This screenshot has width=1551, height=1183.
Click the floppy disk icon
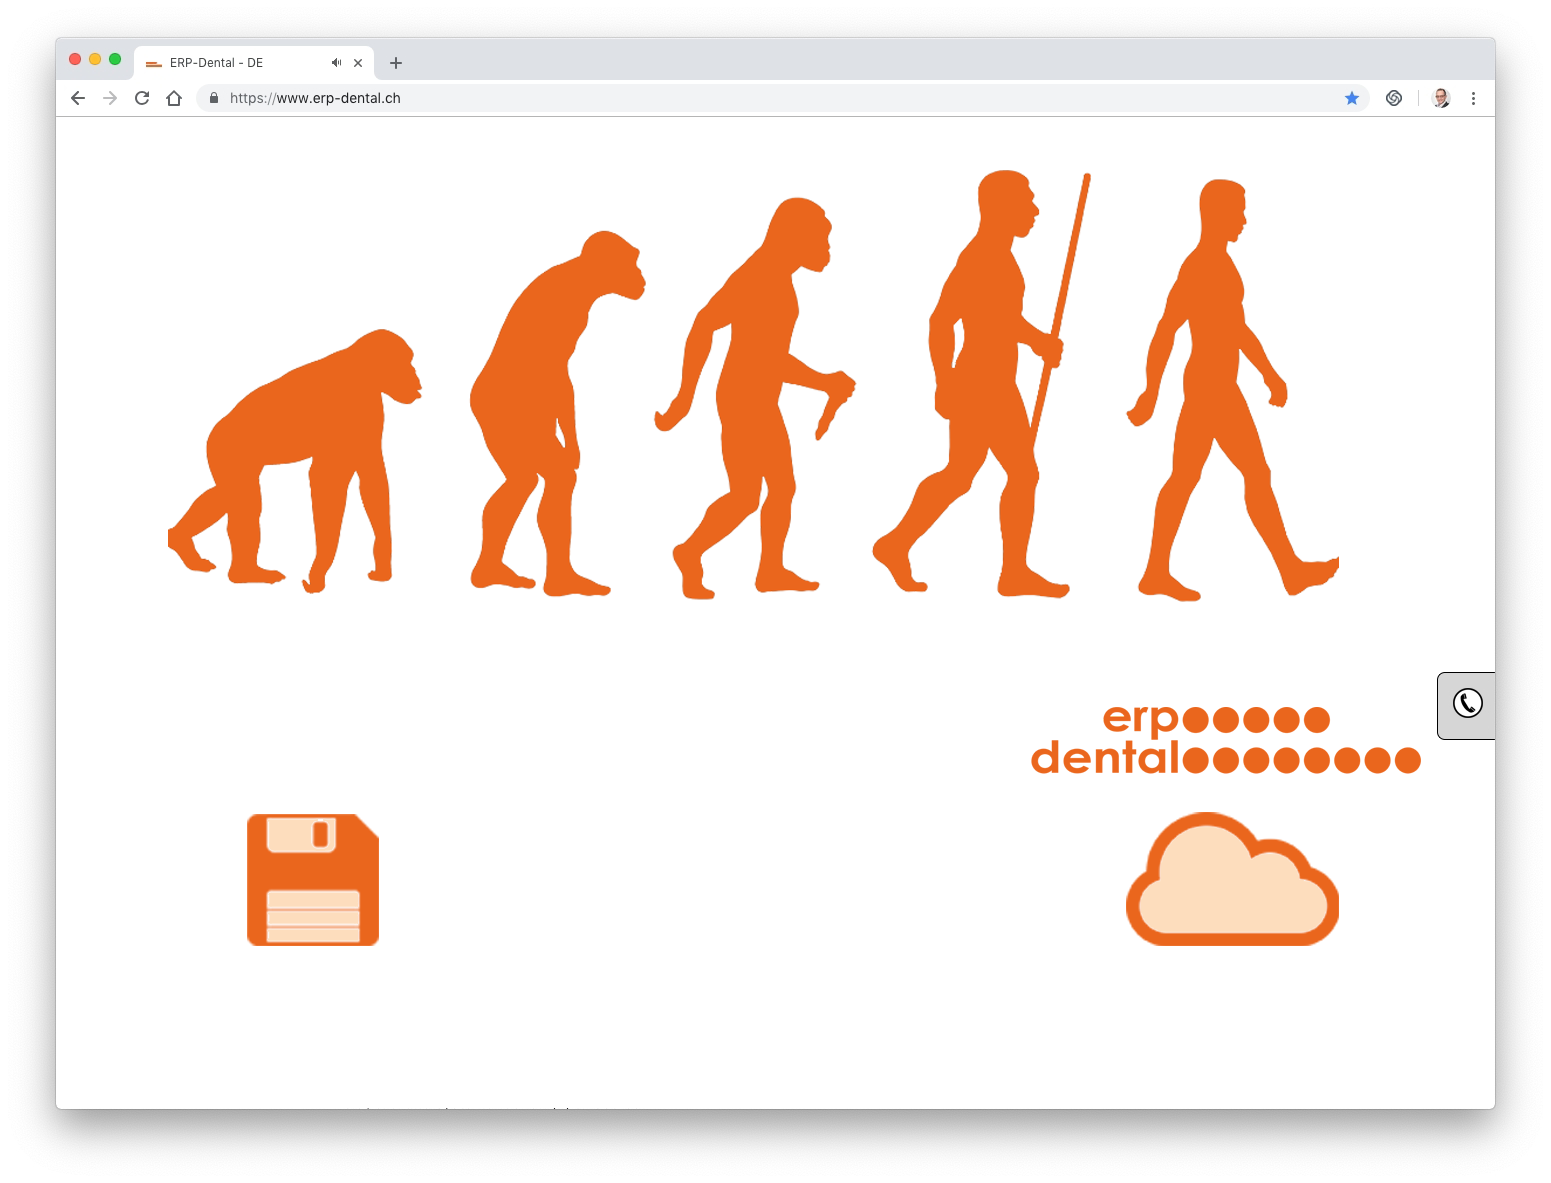click(313, 879)
